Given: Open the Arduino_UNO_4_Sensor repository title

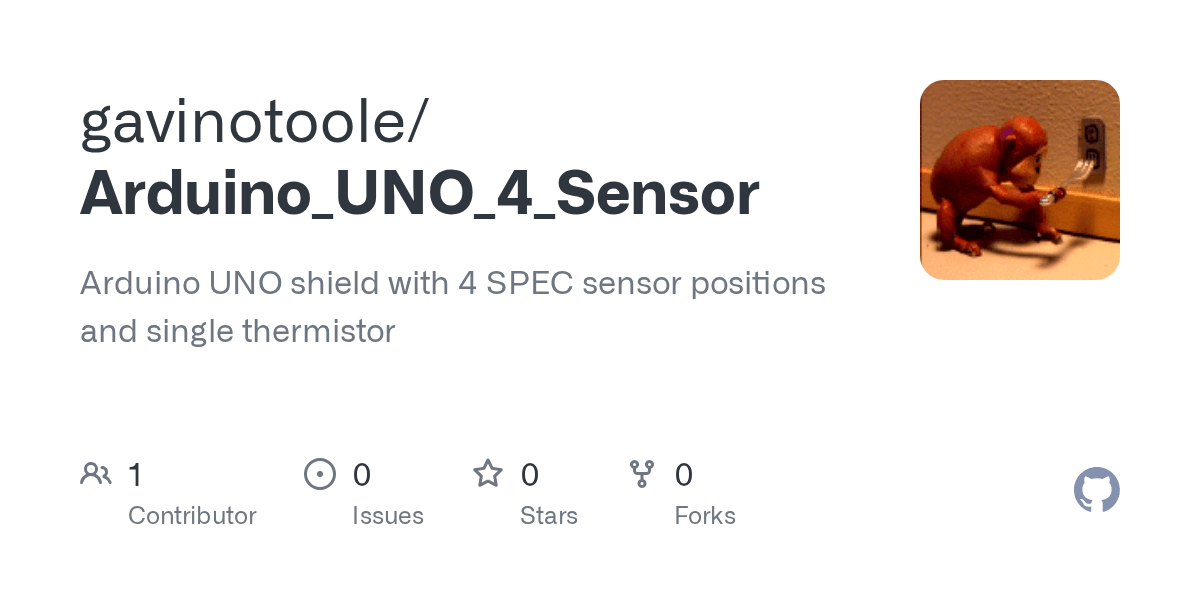Looking at the screenshot, I should coord(419,194).
